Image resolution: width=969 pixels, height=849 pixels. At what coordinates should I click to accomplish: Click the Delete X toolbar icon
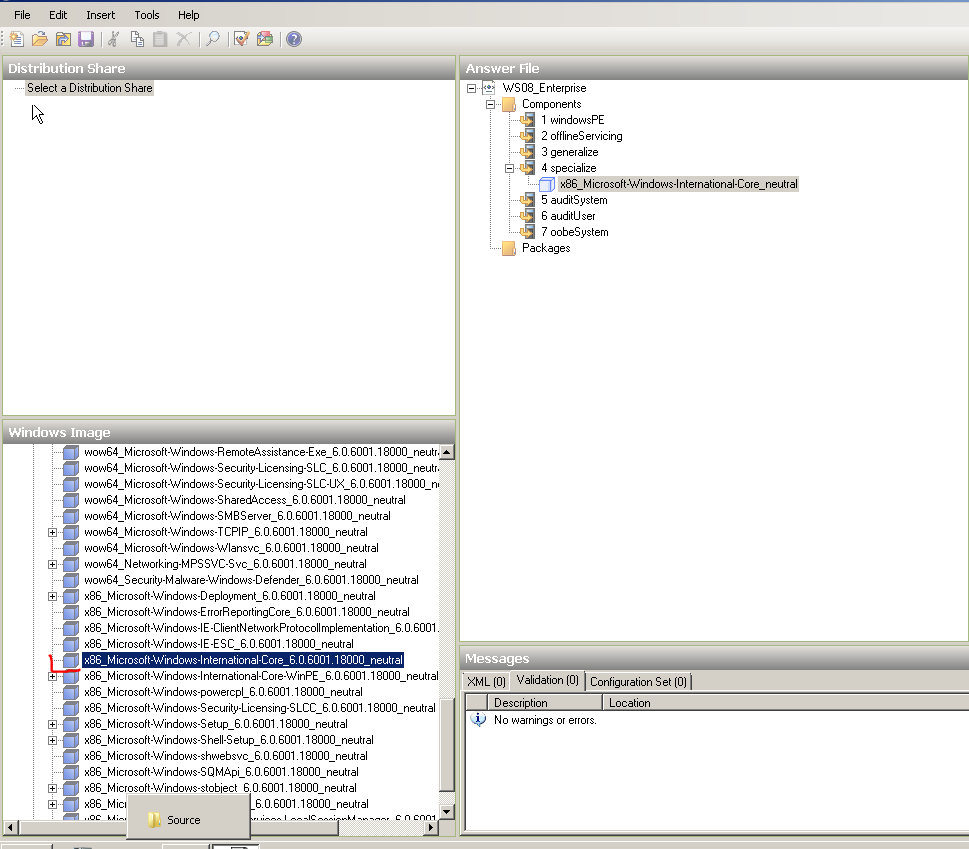[x=184, y=40]
